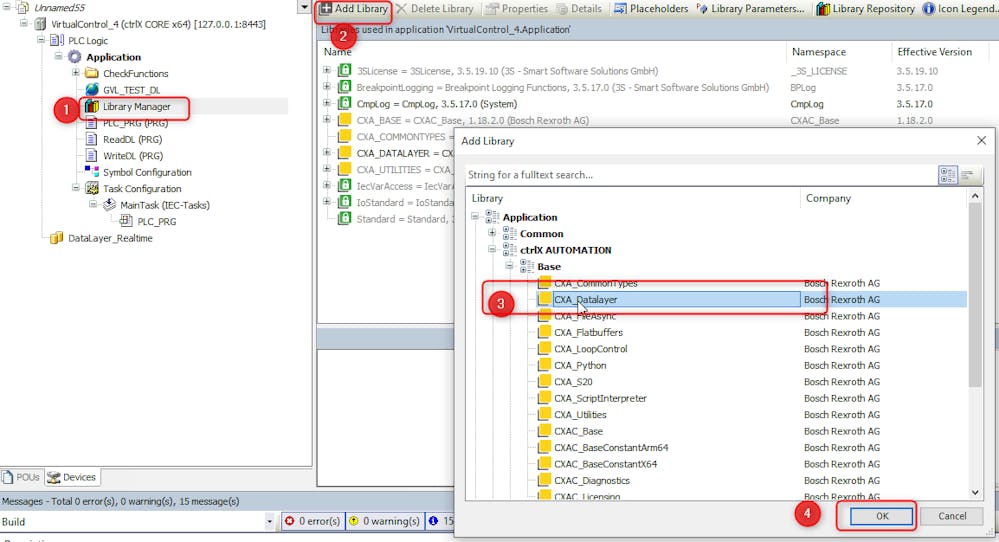999x542 pixels.
Task: Click the CXA_BASE library yellow icon
Action: (x=345, y=120)
